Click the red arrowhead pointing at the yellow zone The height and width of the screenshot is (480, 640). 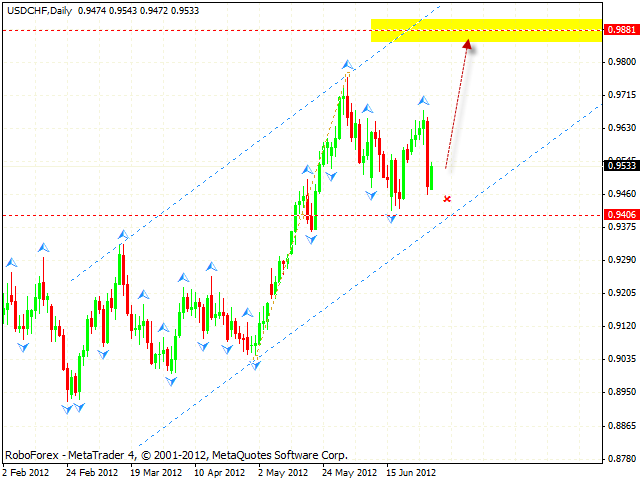[467, 42]
